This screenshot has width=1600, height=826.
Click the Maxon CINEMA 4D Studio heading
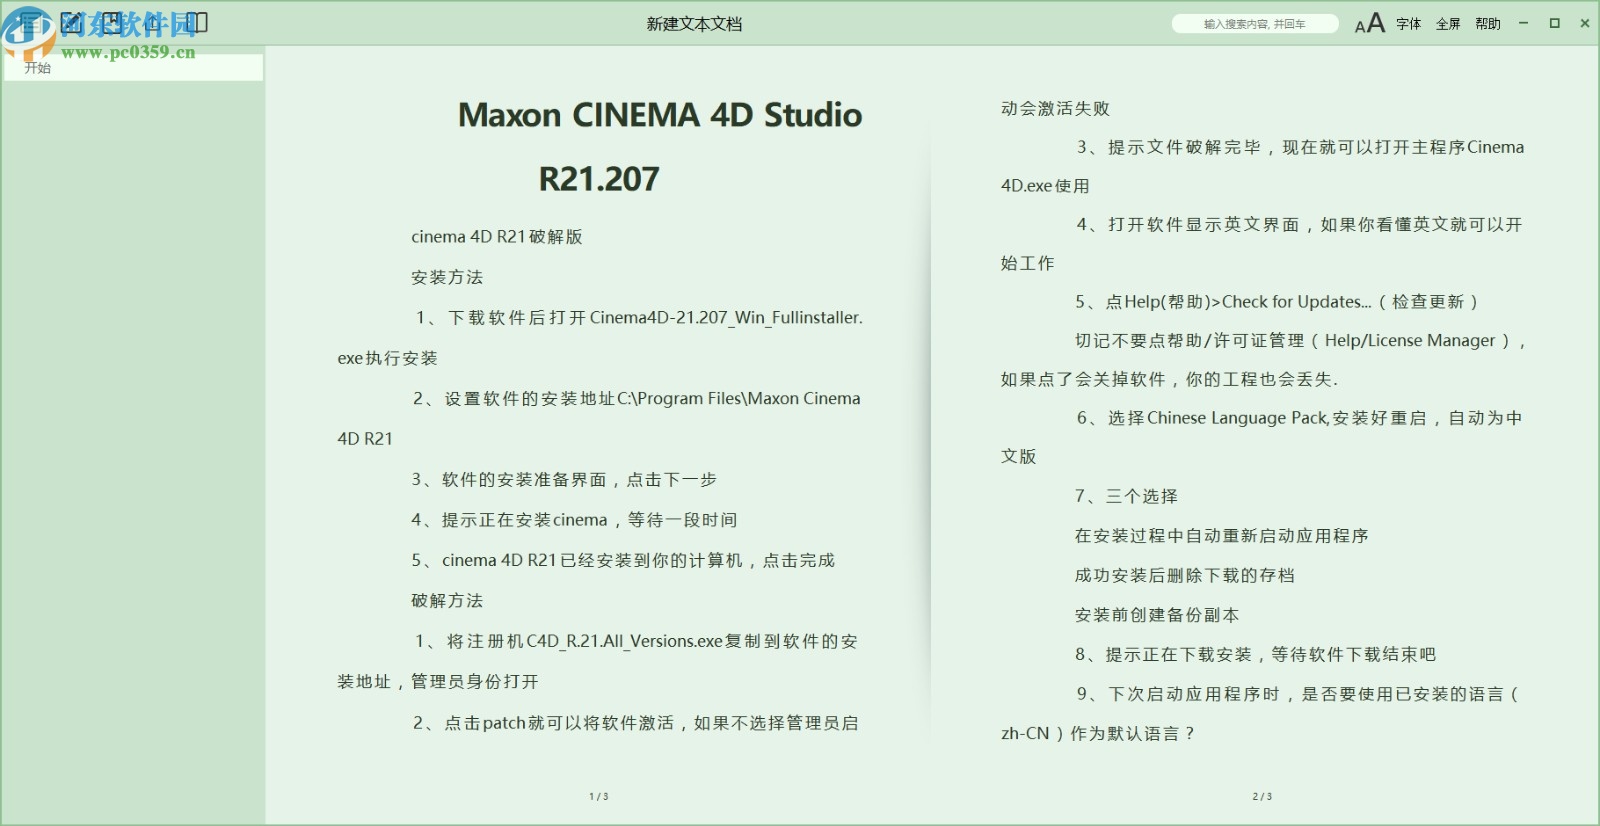click(660, 115)
